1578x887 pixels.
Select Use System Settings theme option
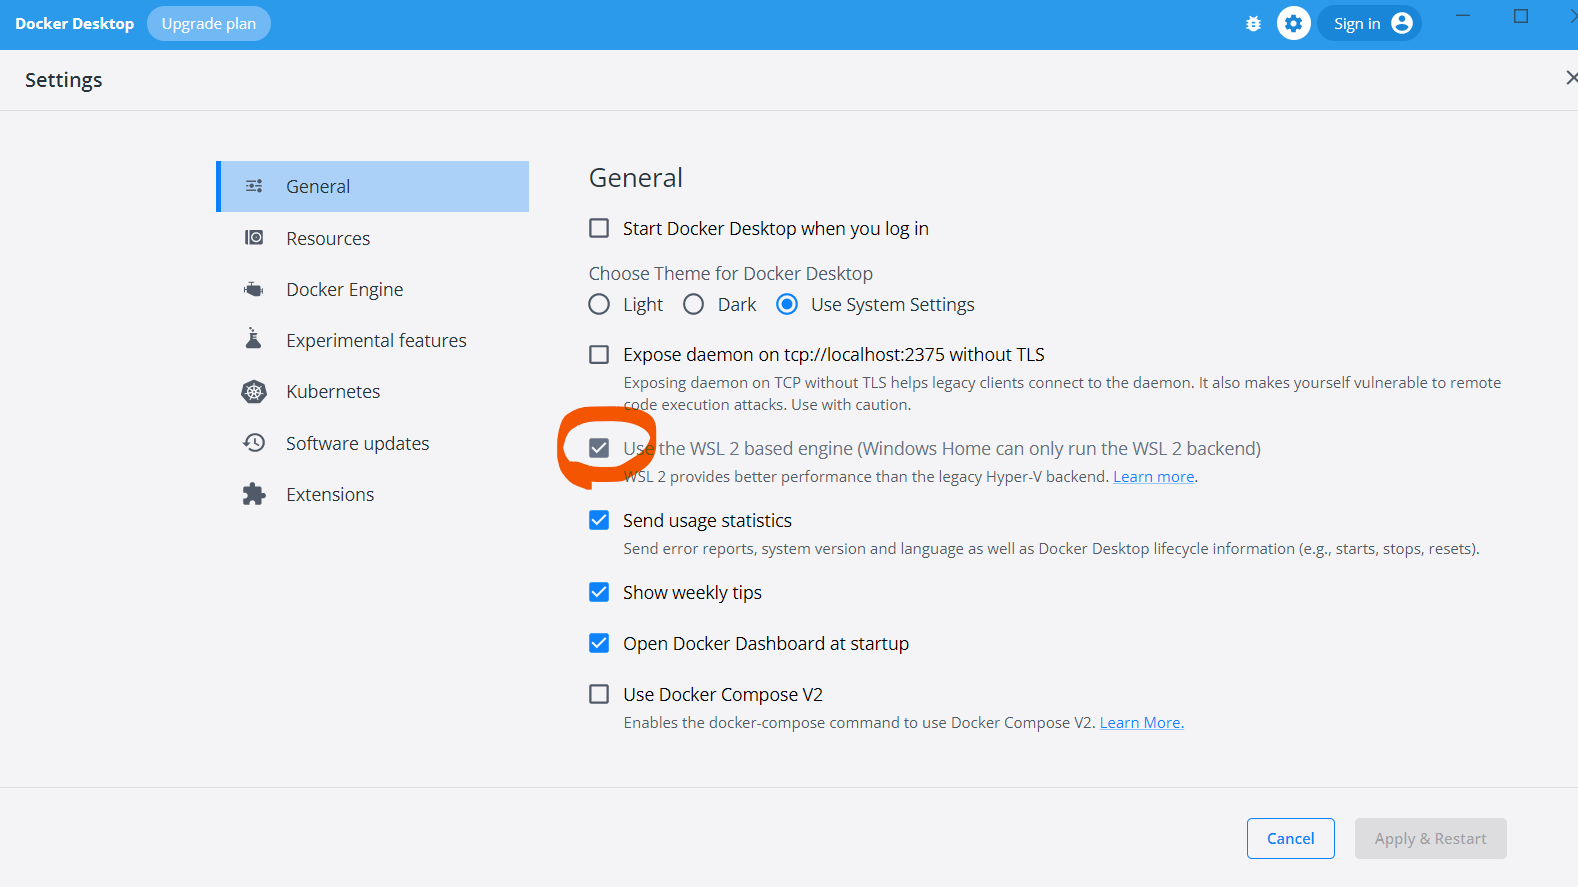click(x=787, y=304)
